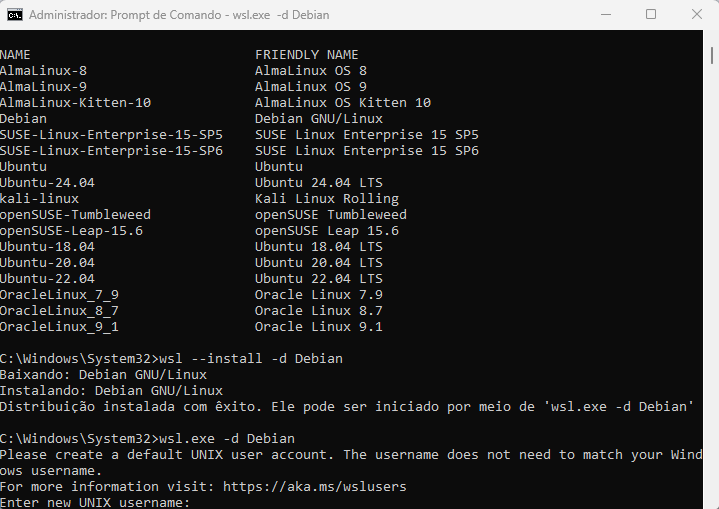Image resolution: width=719 pixels, height=509 pixels.
Task: Click the Command Prompt icon in title bar
Action: point(14,15)
